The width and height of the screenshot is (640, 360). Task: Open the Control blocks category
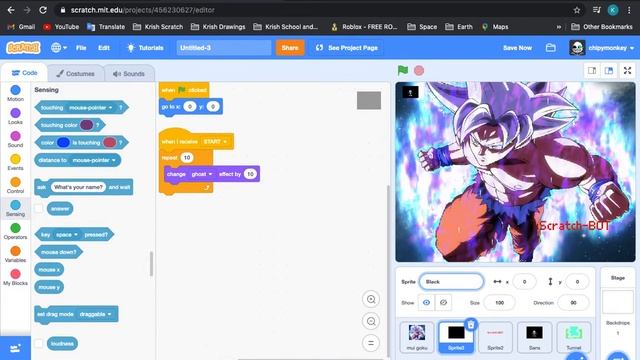tap(16, 185)
